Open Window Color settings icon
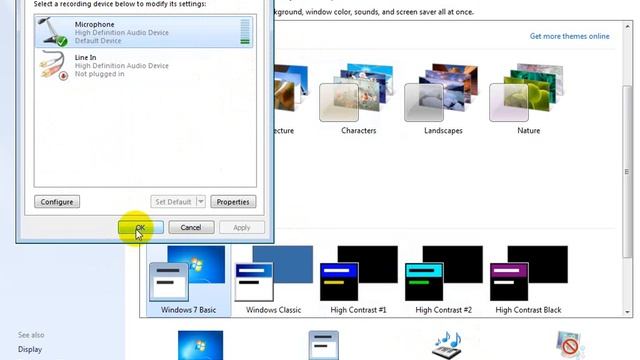Viewport: 640px width, 360px height. click(323, 345)
